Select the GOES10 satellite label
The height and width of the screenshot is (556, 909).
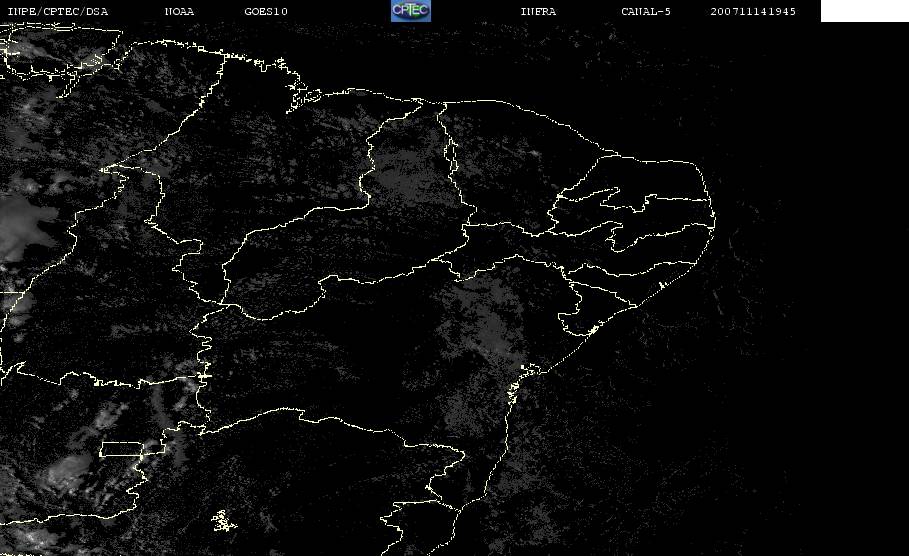pyautogui.click(x=266, y=12)
